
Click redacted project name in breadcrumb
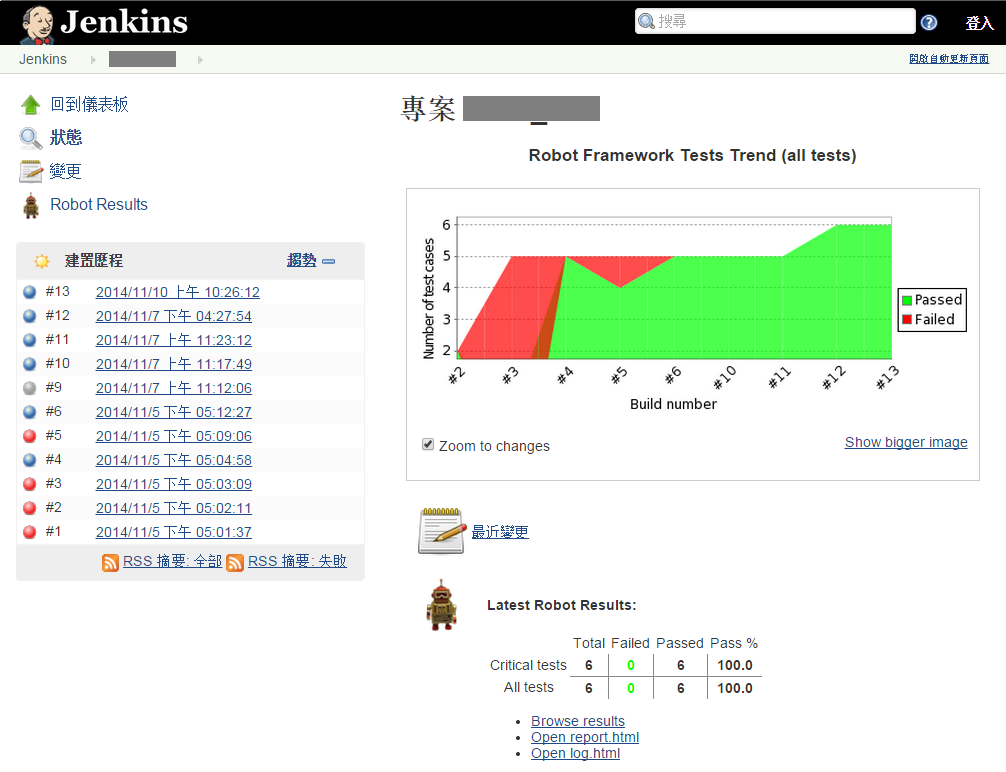click(142, 59)
